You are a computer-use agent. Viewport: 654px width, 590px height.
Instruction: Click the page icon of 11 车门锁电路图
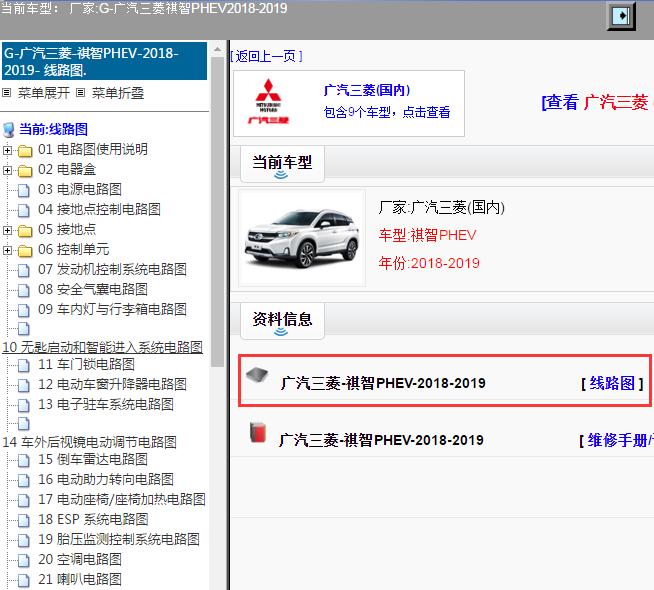pyautogui.click(x=24, y=365)
